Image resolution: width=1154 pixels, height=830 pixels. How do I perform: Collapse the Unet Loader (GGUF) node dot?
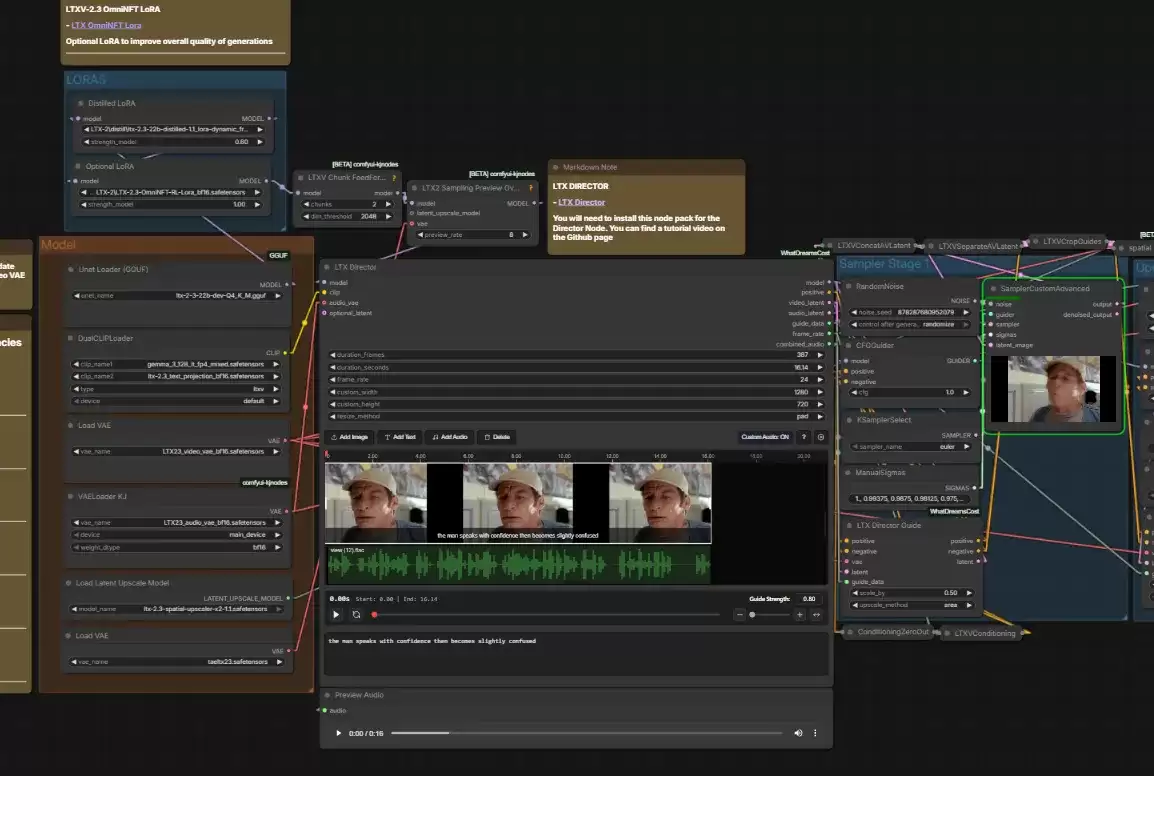(x=71, y=269)
